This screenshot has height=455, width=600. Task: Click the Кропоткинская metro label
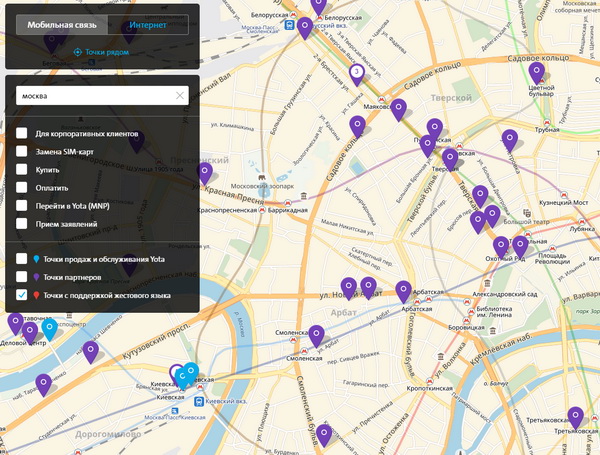[x=429, y=388]
